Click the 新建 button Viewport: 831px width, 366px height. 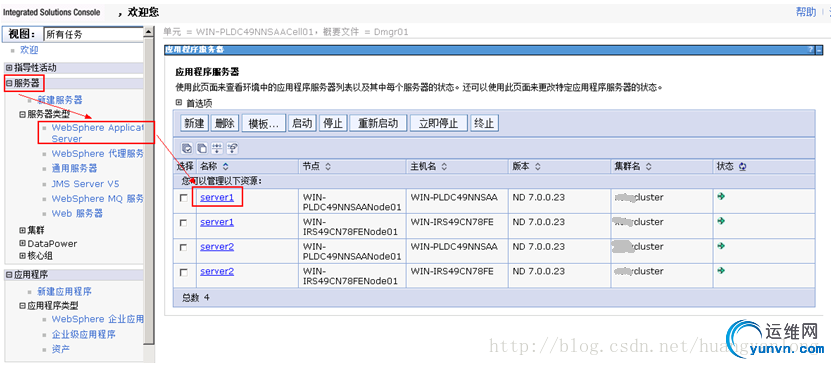coord(195,123)
